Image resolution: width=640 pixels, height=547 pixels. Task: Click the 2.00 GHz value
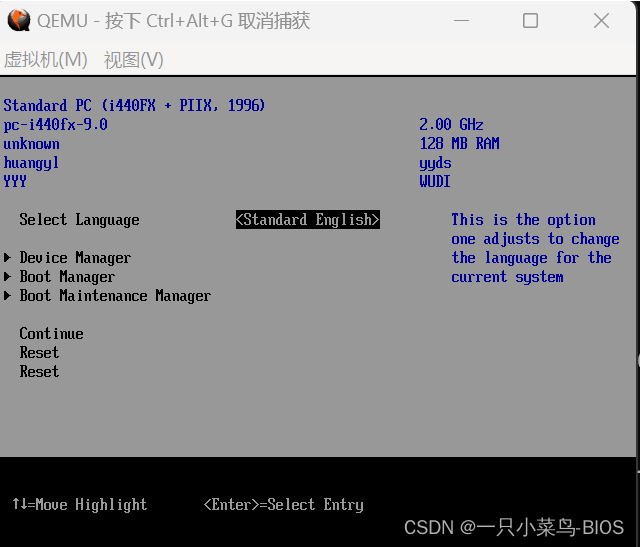(451, 125)
